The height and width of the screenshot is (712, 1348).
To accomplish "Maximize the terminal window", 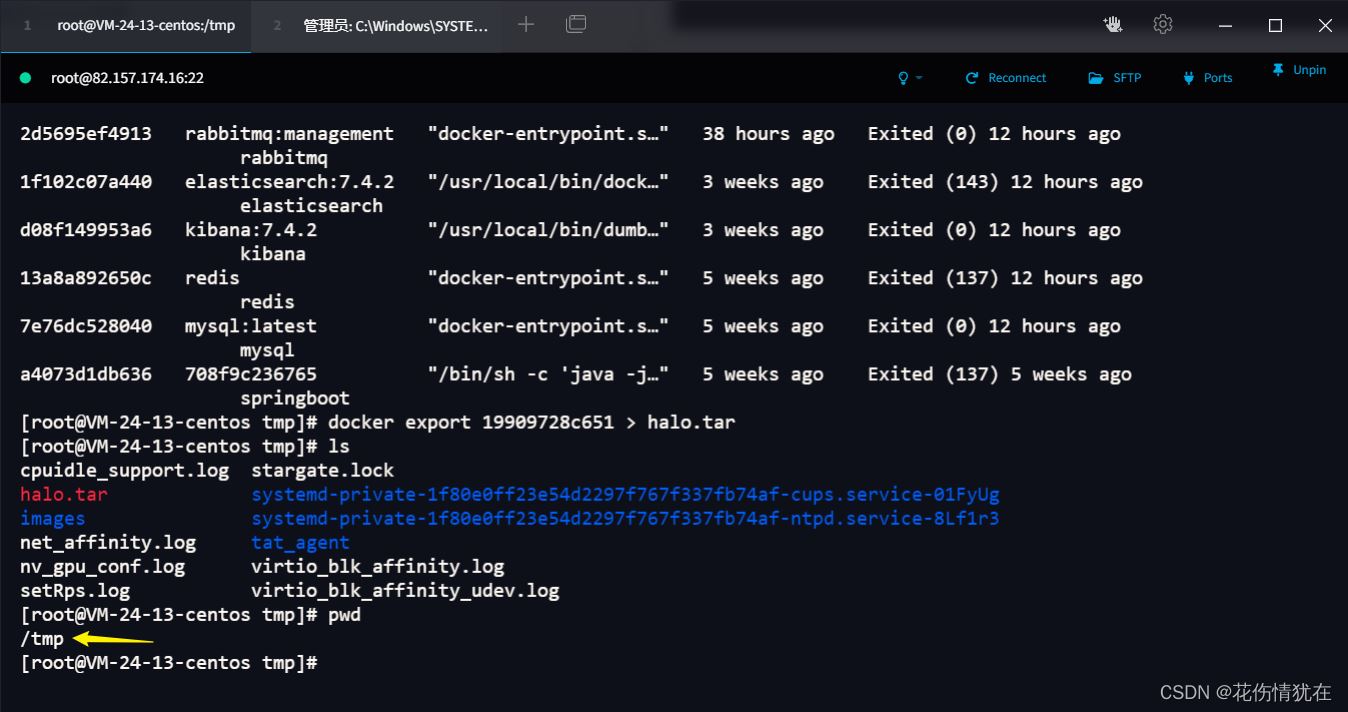I will (1275, 26).
